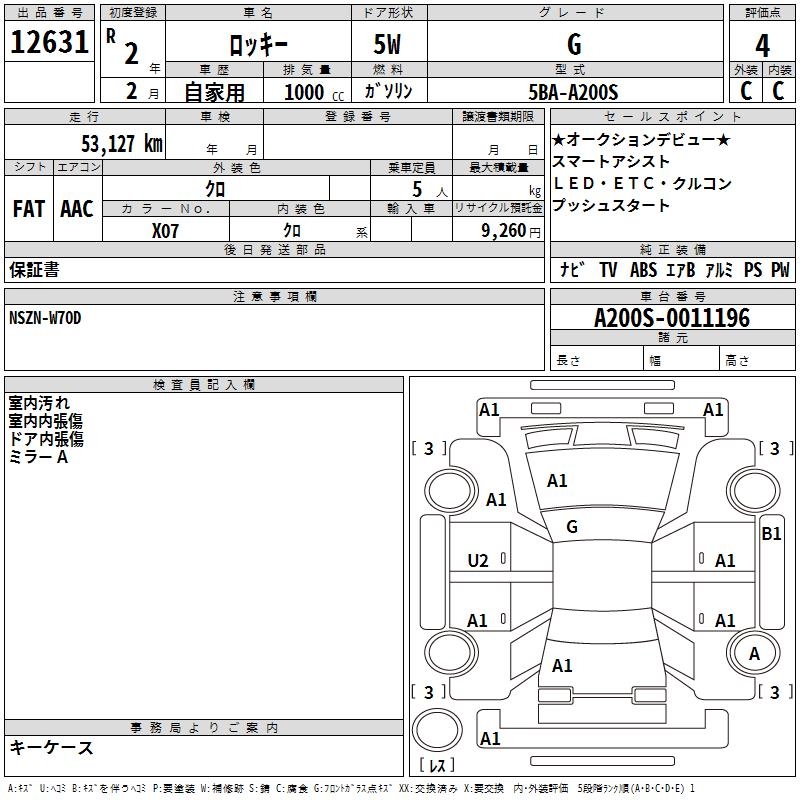Click エアB in genuine equipment
Viewport: 800px width, 800px height.
(x=681, y=270)
